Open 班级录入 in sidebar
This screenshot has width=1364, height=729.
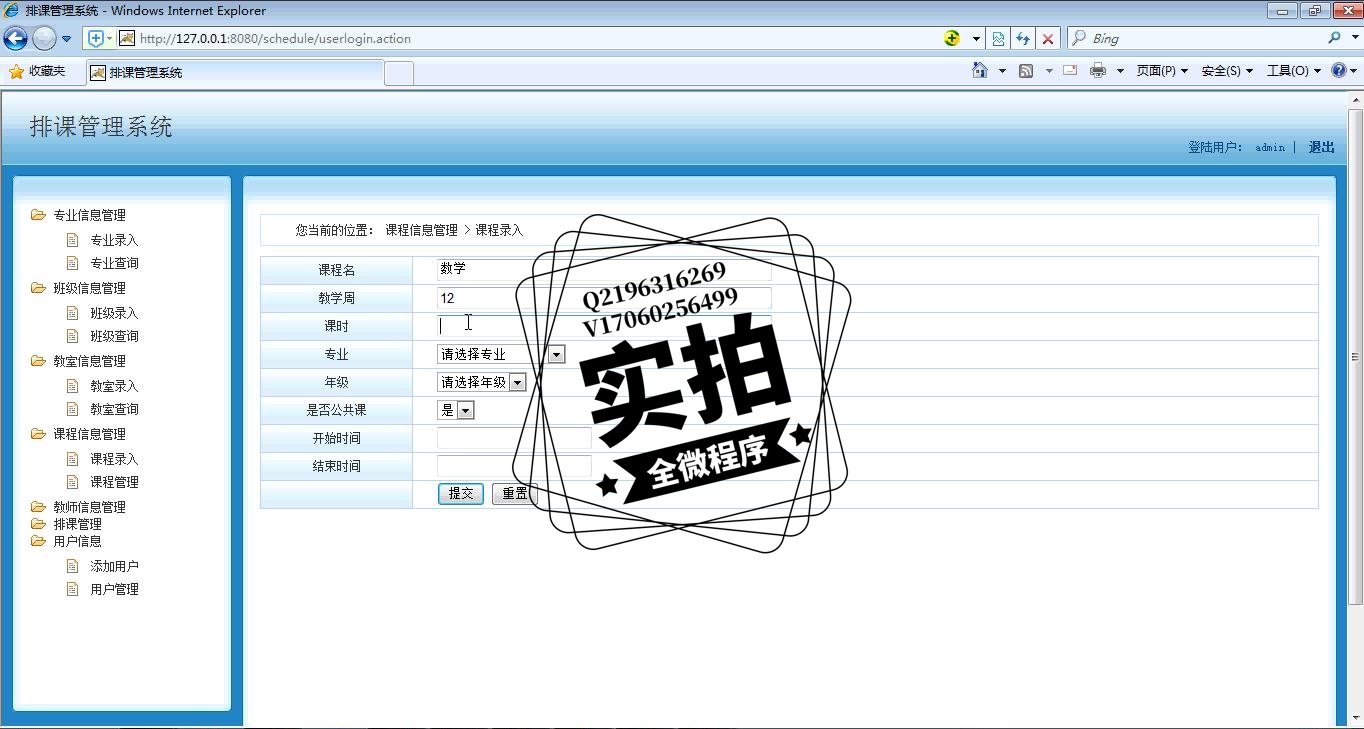coord(114,313)
